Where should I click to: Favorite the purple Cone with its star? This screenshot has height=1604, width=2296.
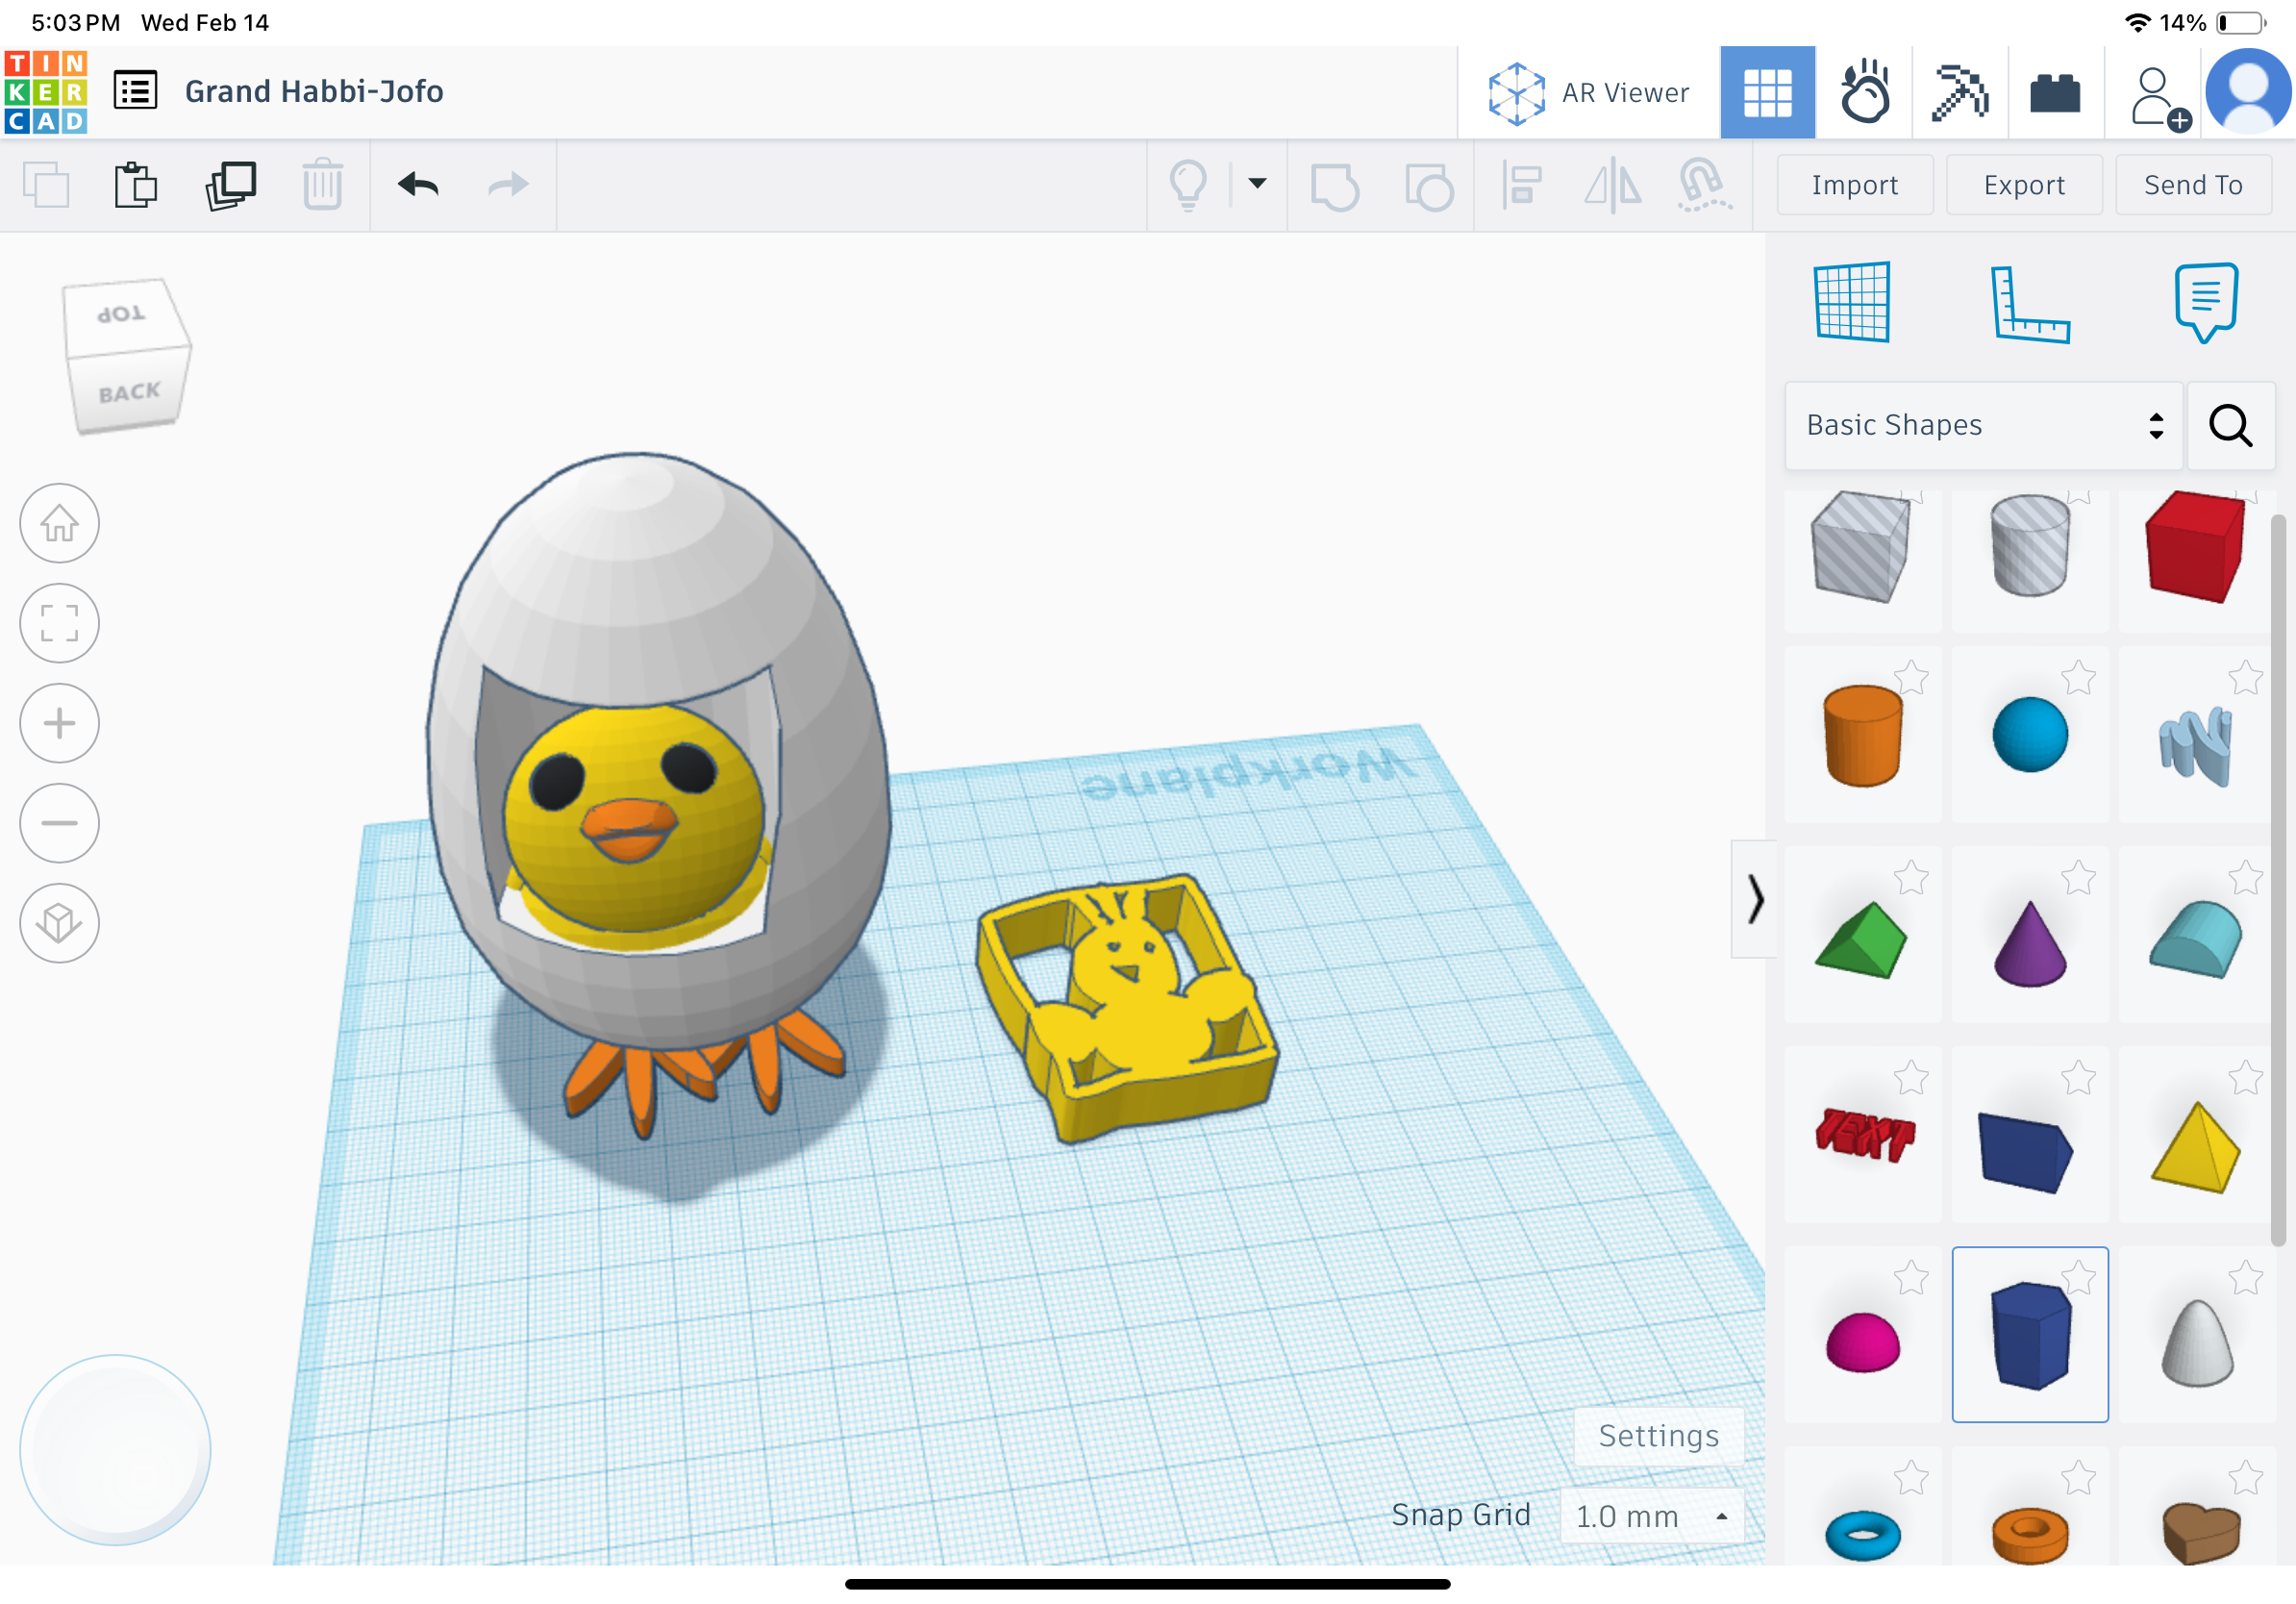[2078, 878]
